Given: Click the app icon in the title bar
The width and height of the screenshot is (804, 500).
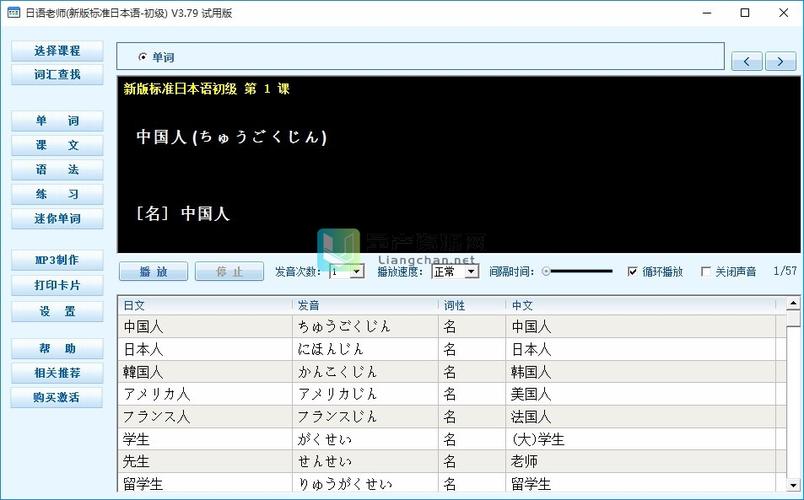Looking at the screenshot, I should [x=14, y=13].
